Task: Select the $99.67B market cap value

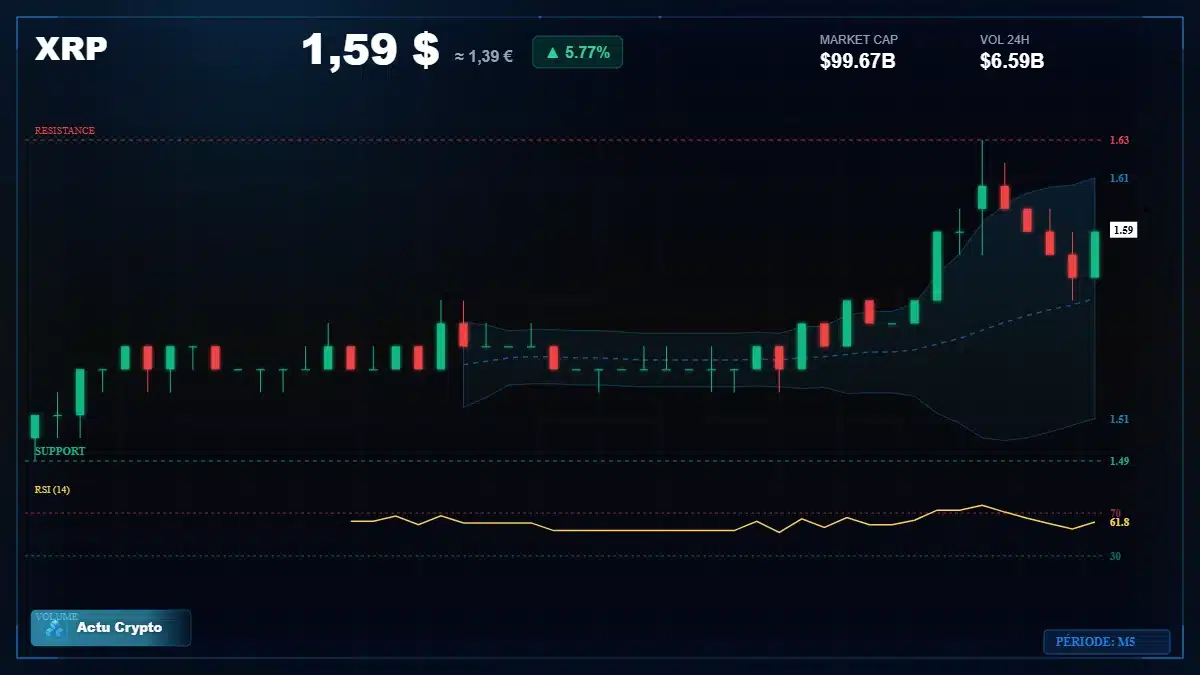Action: coord(857,61)
